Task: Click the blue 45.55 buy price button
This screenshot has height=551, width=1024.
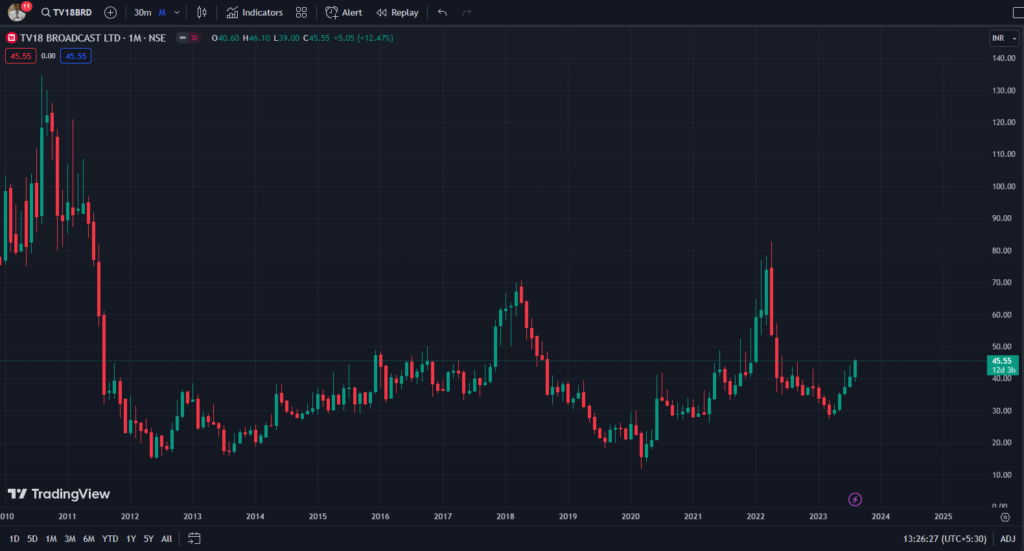Action: coord(76,56)
